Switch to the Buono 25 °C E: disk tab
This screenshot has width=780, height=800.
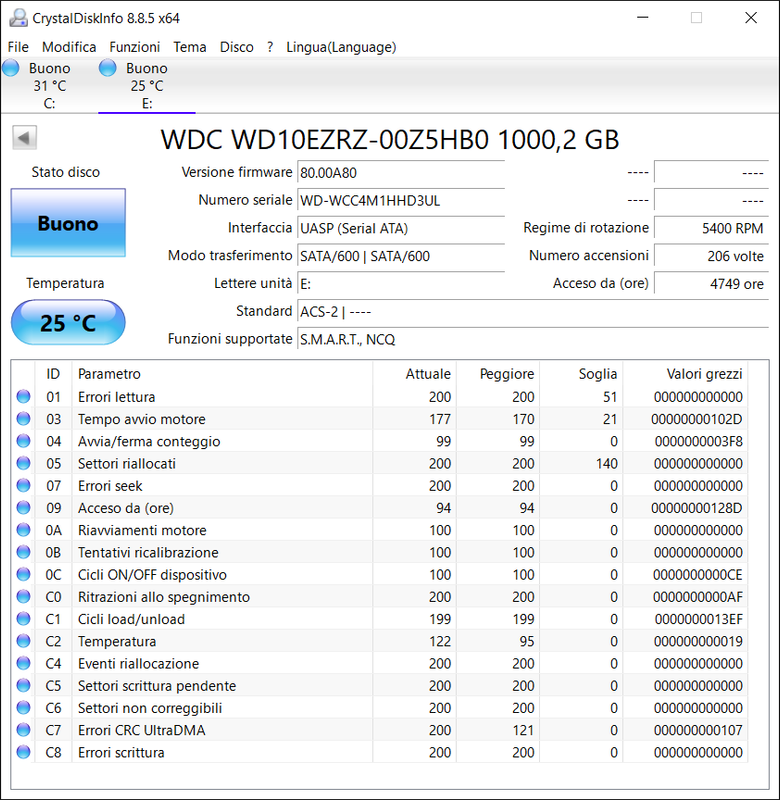tap(146, 86)
